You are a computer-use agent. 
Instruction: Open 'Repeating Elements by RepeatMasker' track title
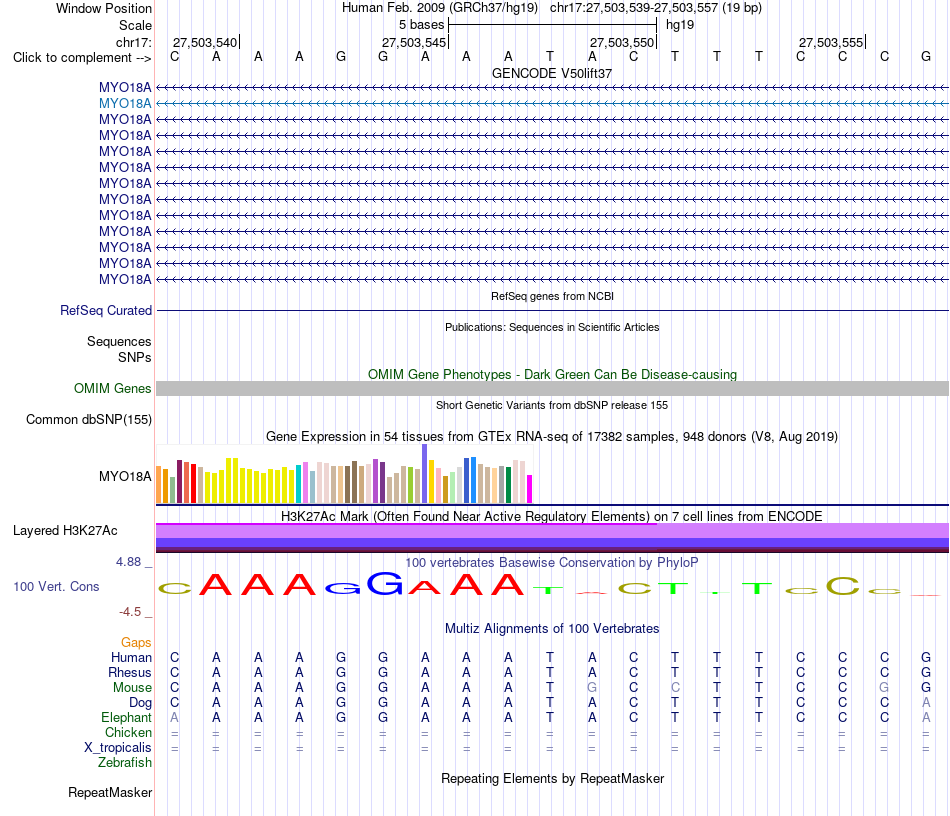(552, 778)
